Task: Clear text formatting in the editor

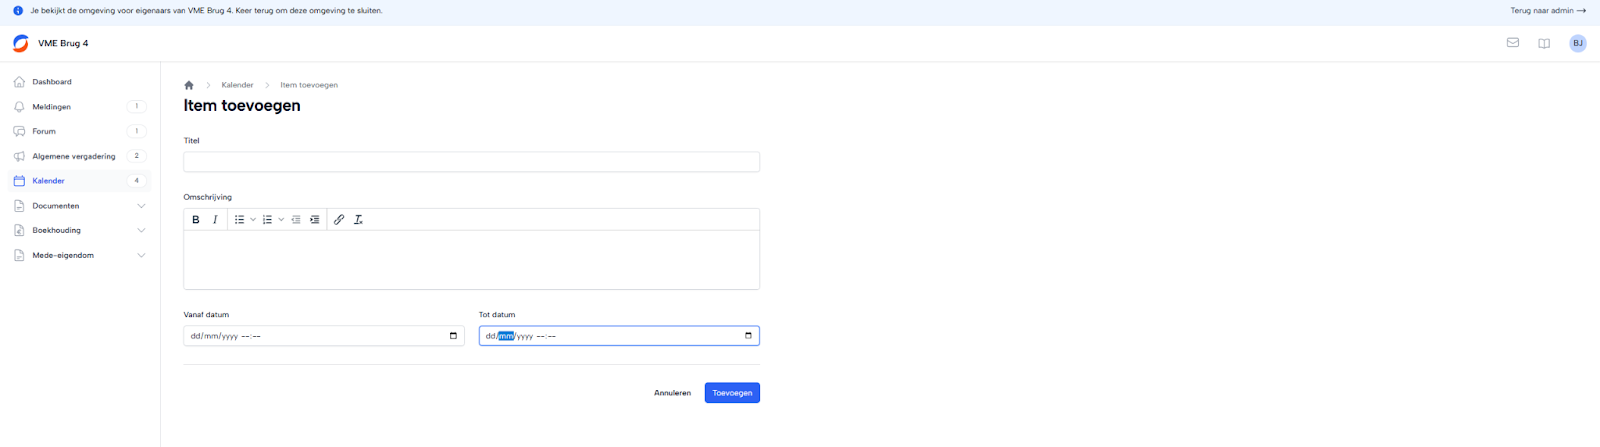Action: click(358, 220)
